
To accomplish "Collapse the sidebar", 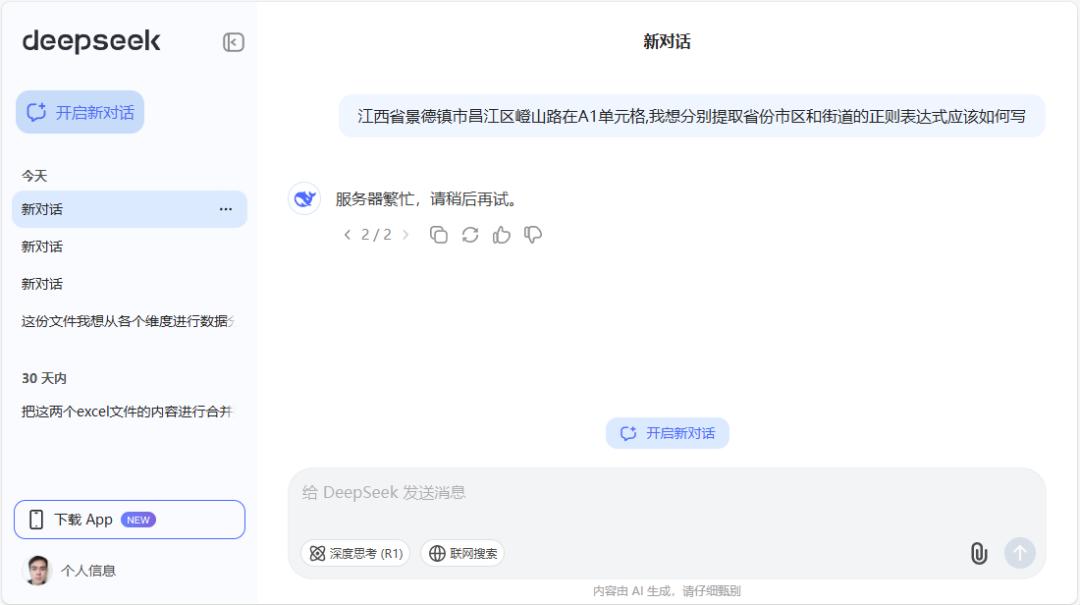I will click(232, 41).
